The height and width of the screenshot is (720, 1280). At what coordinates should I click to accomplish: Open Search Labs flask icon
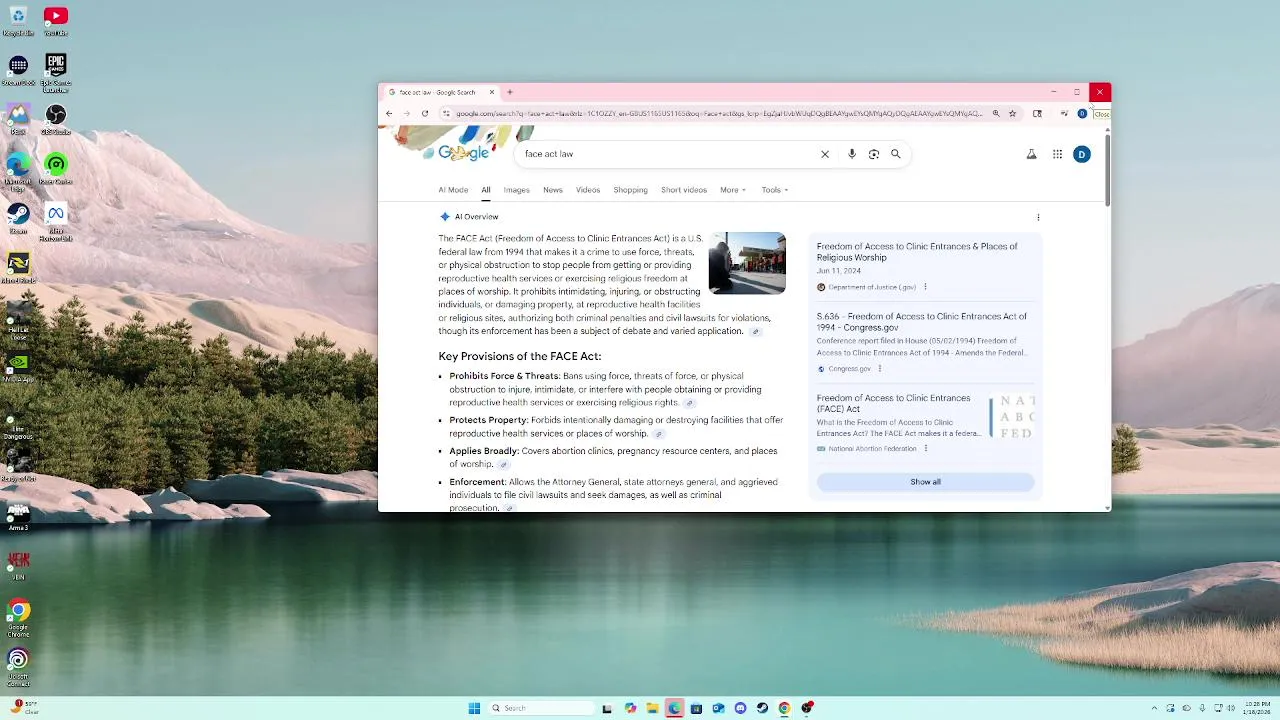(1031, 154)
